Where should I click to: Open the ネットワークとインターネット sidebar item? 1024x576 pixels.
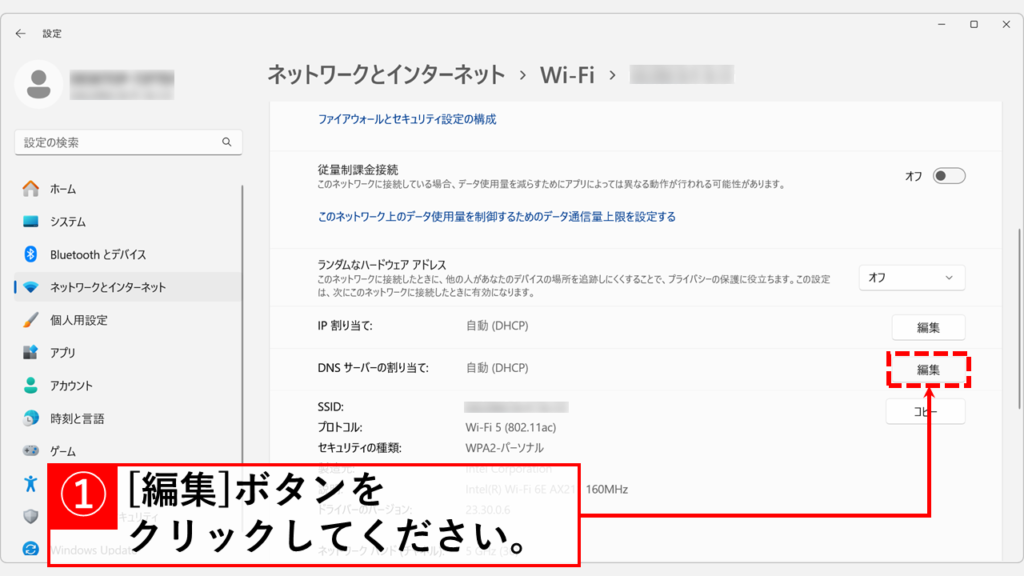[x=108, y=287]
